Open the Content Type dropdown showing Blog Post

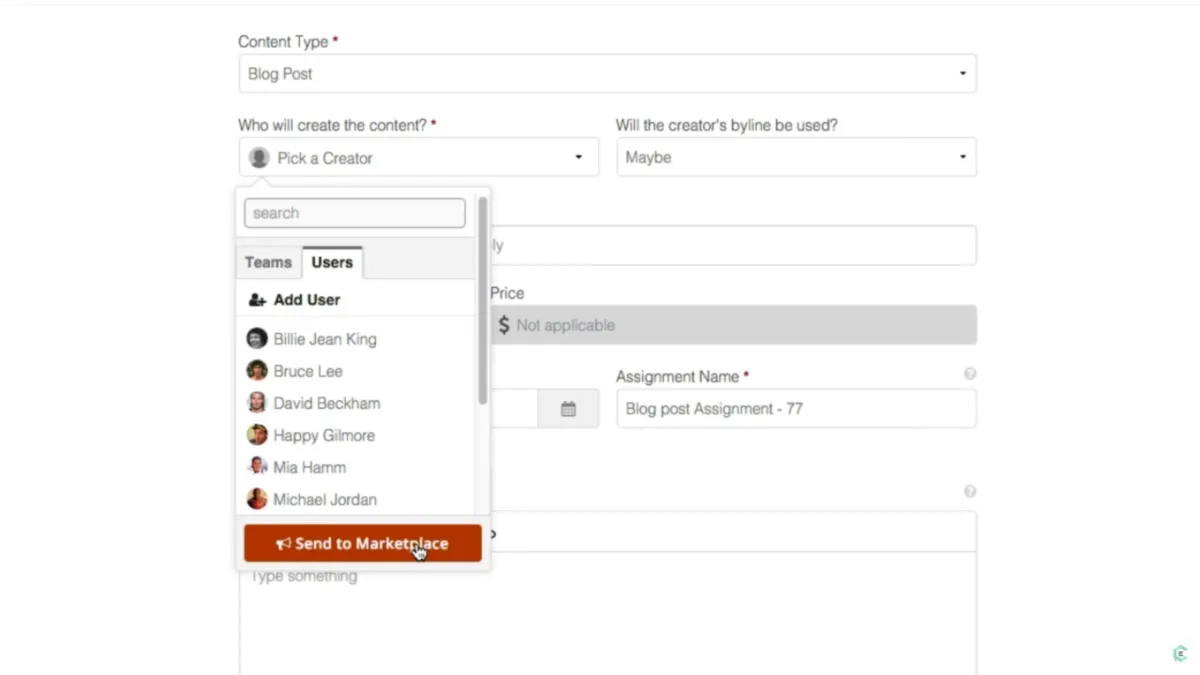(x=607, y=74)
